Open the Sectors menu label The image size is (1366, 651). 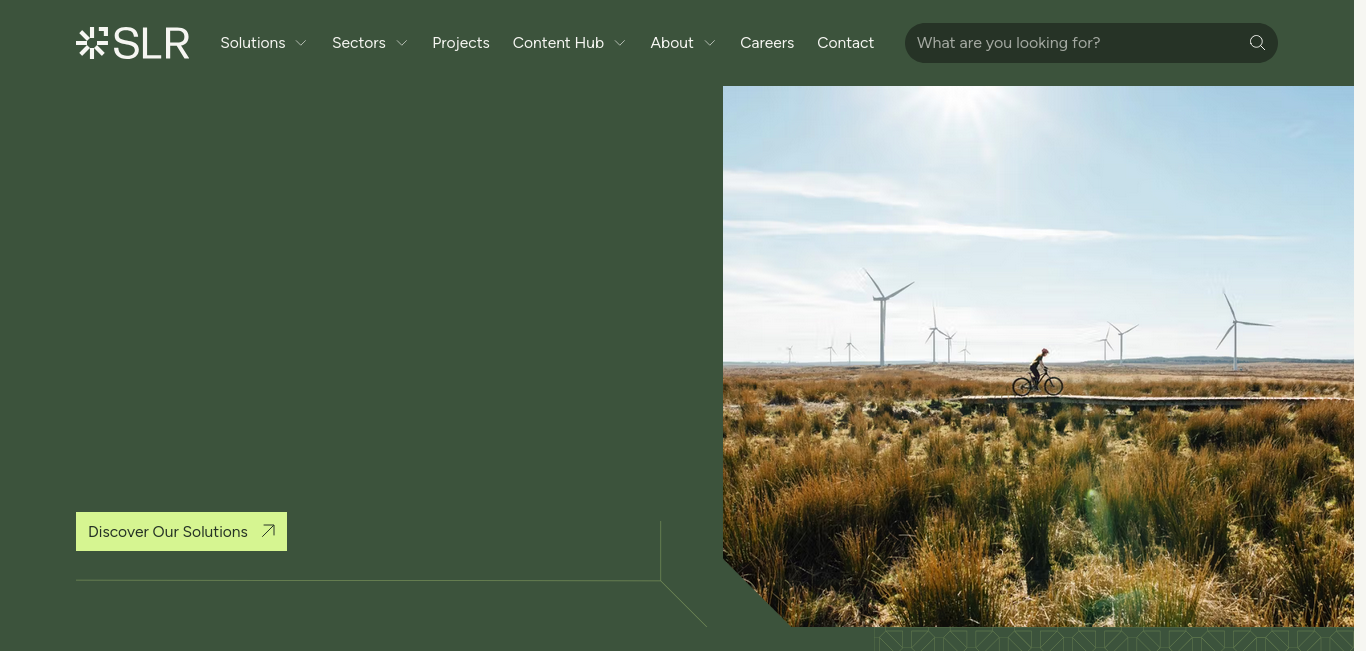tap(358, 43)
